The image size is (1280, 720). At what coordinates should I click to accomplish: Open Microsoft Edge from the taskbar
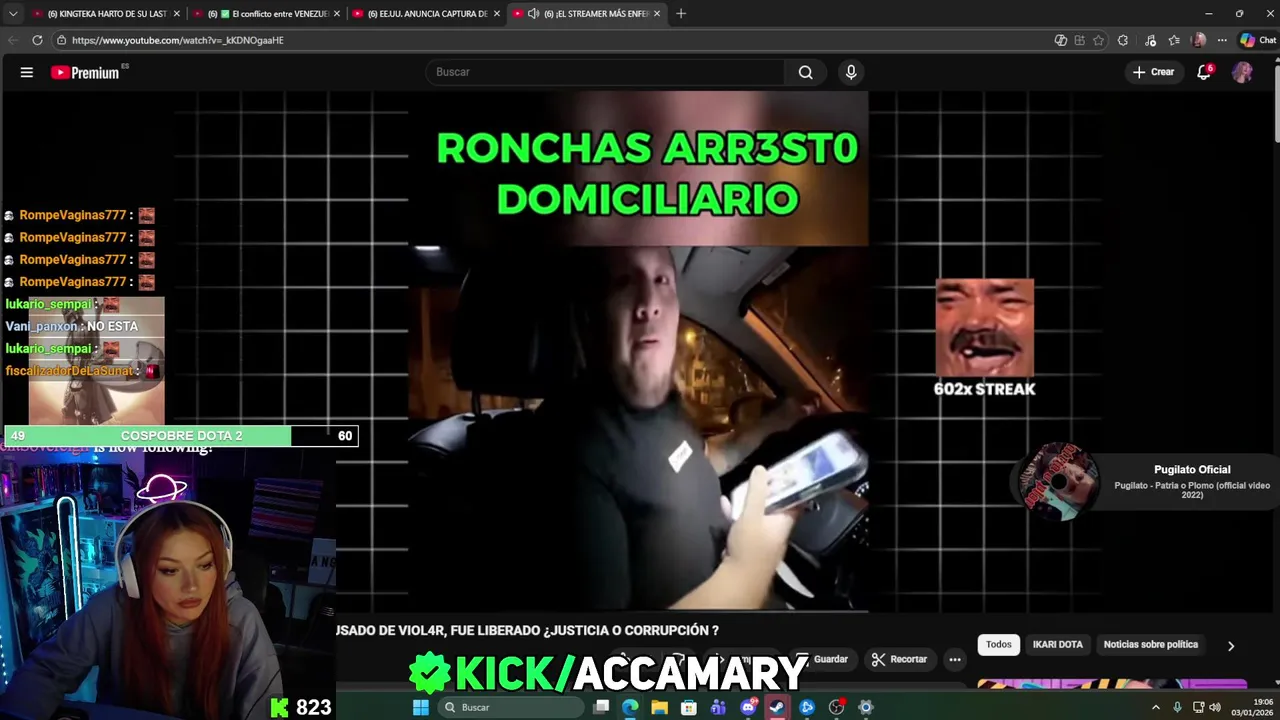pyautogui.click(x=630, y=707)
